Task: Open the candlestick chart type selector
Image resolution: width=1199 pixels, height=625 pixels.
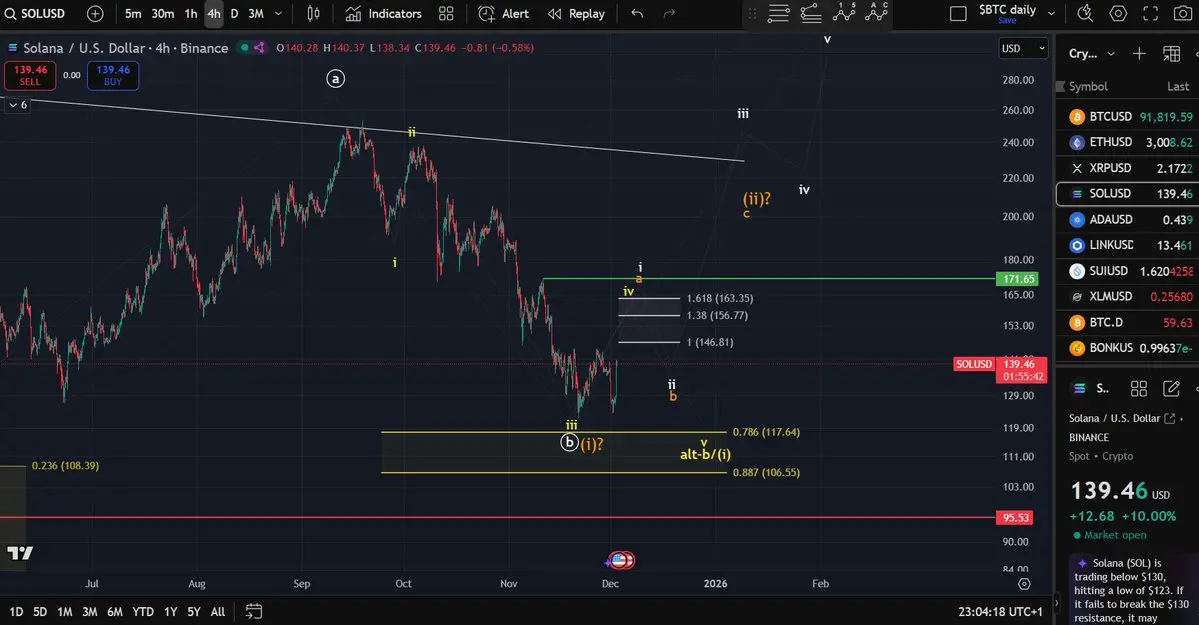Action: pos(314,14)
